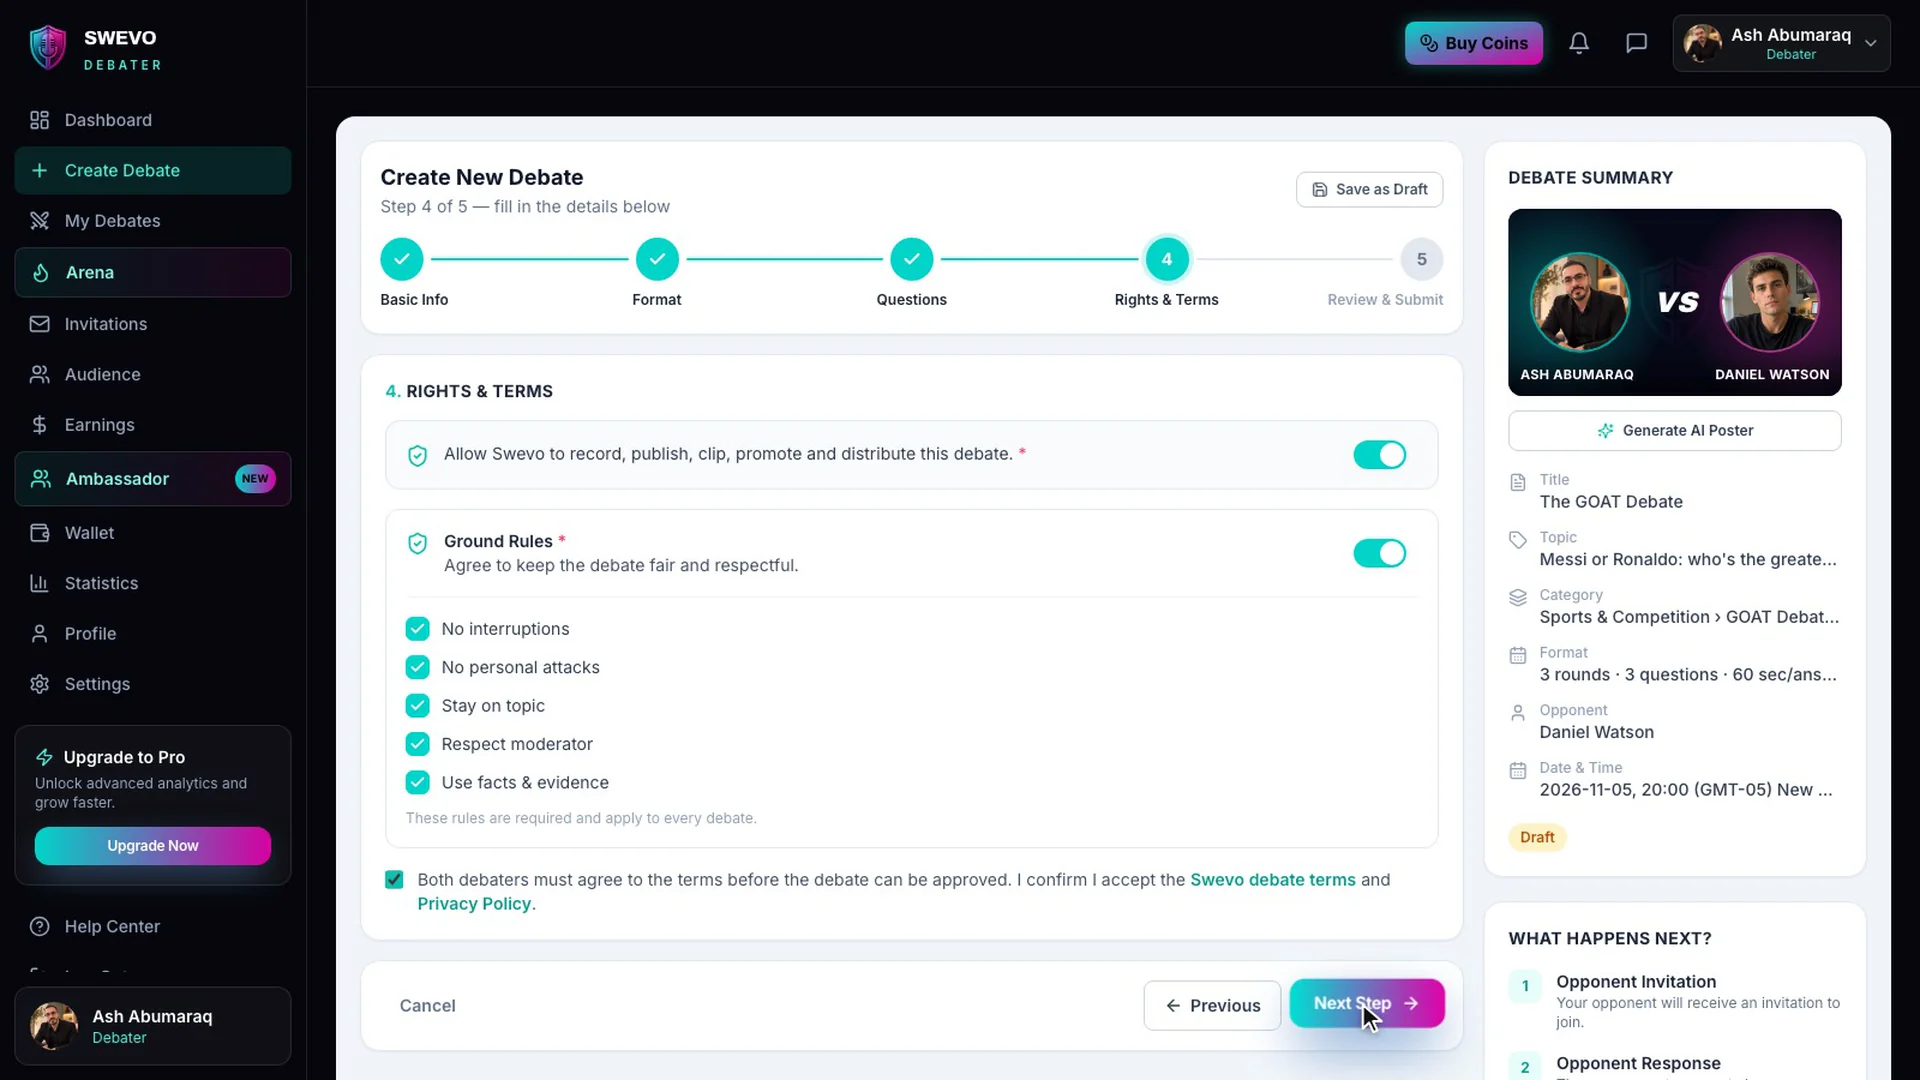Screen dimensions: 1920x1080
Task: Click the step 5 Review & Submit circle
Action: [x=1421, y=260]
